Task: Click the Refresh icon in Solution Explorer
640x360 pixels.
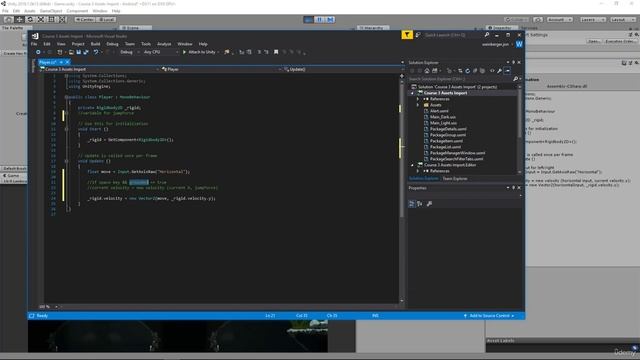Action: [x=468, y=71]
